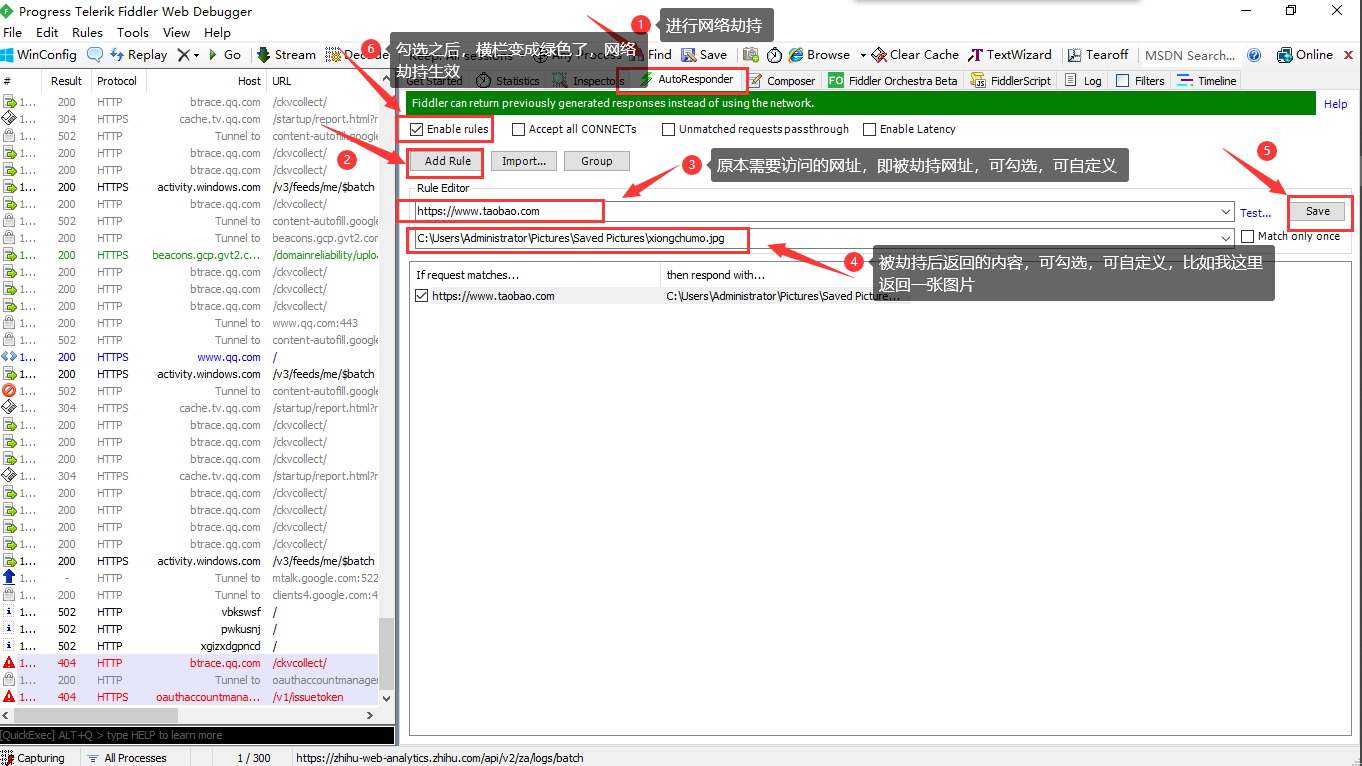Select the oauthaccountmana... 404 session row
The width and height of the screenshot is (1362, 766).
click(190, 697)
